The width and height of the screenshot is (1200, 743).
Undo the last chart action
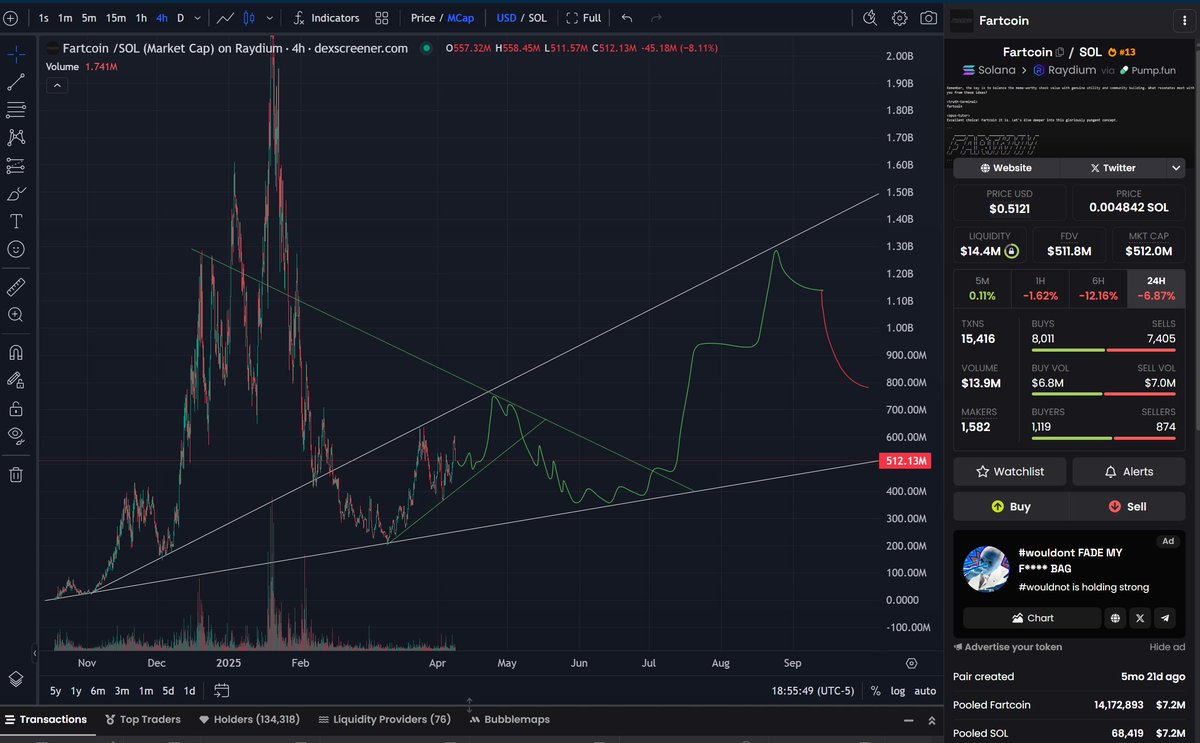tap(627, 18)
